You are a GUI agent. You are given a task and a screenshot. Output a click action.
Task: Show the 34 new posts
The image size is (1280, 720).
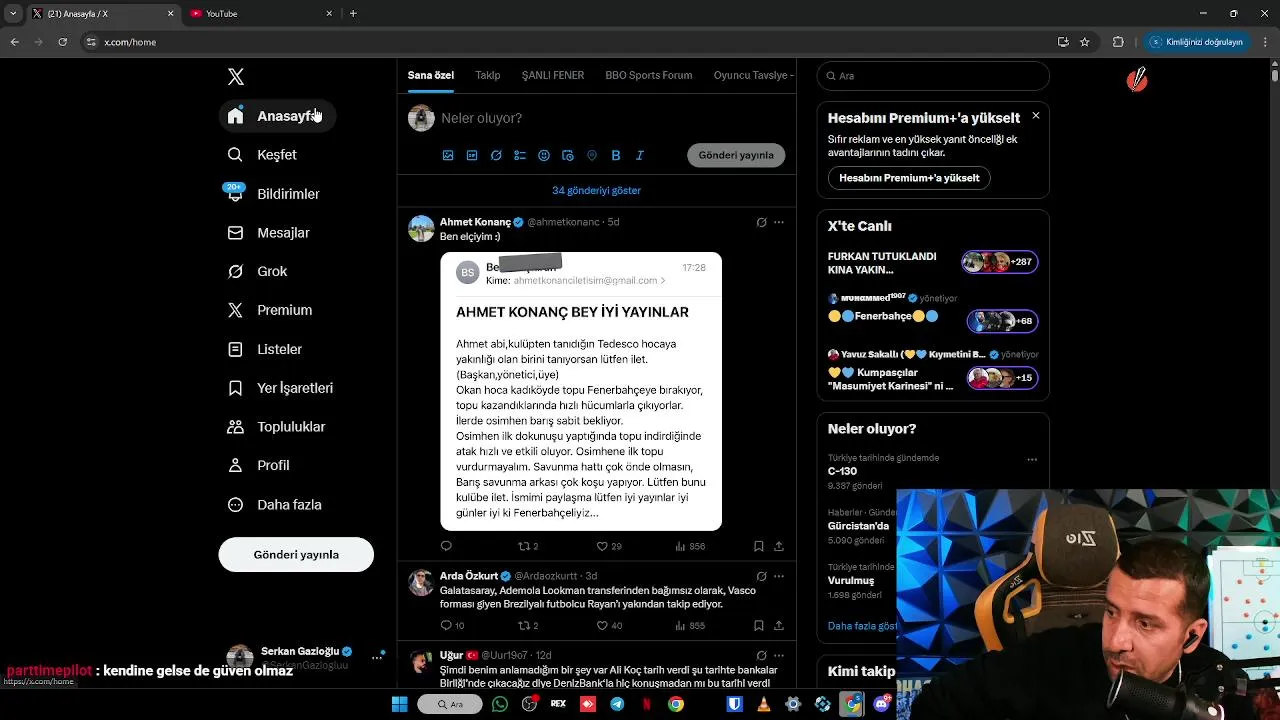[x=596, y=190]
